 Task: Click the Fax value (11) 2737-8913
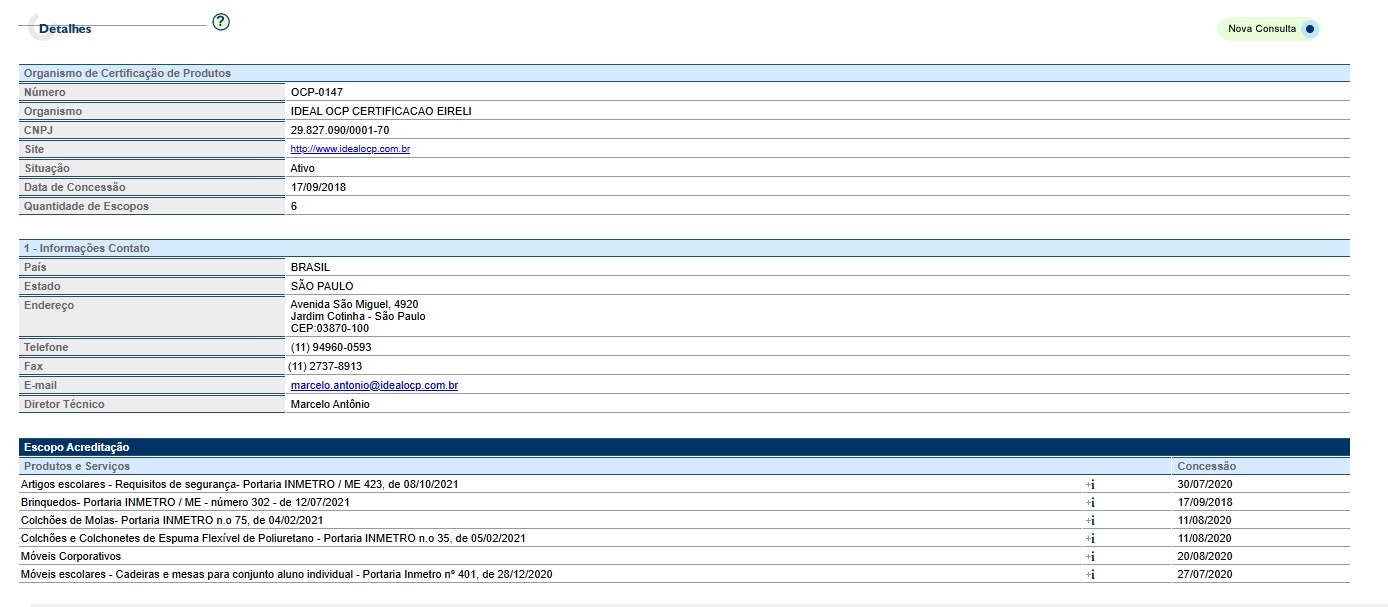point(325,366)
